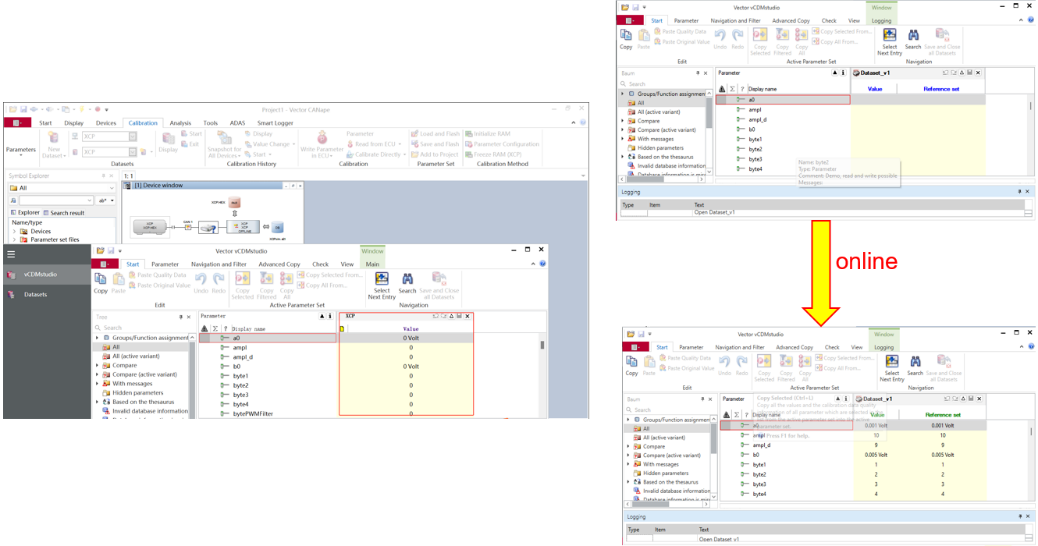Pin the Baum panel in top-right window
The height and width of the screenshot is (546, 1038).
698,73
